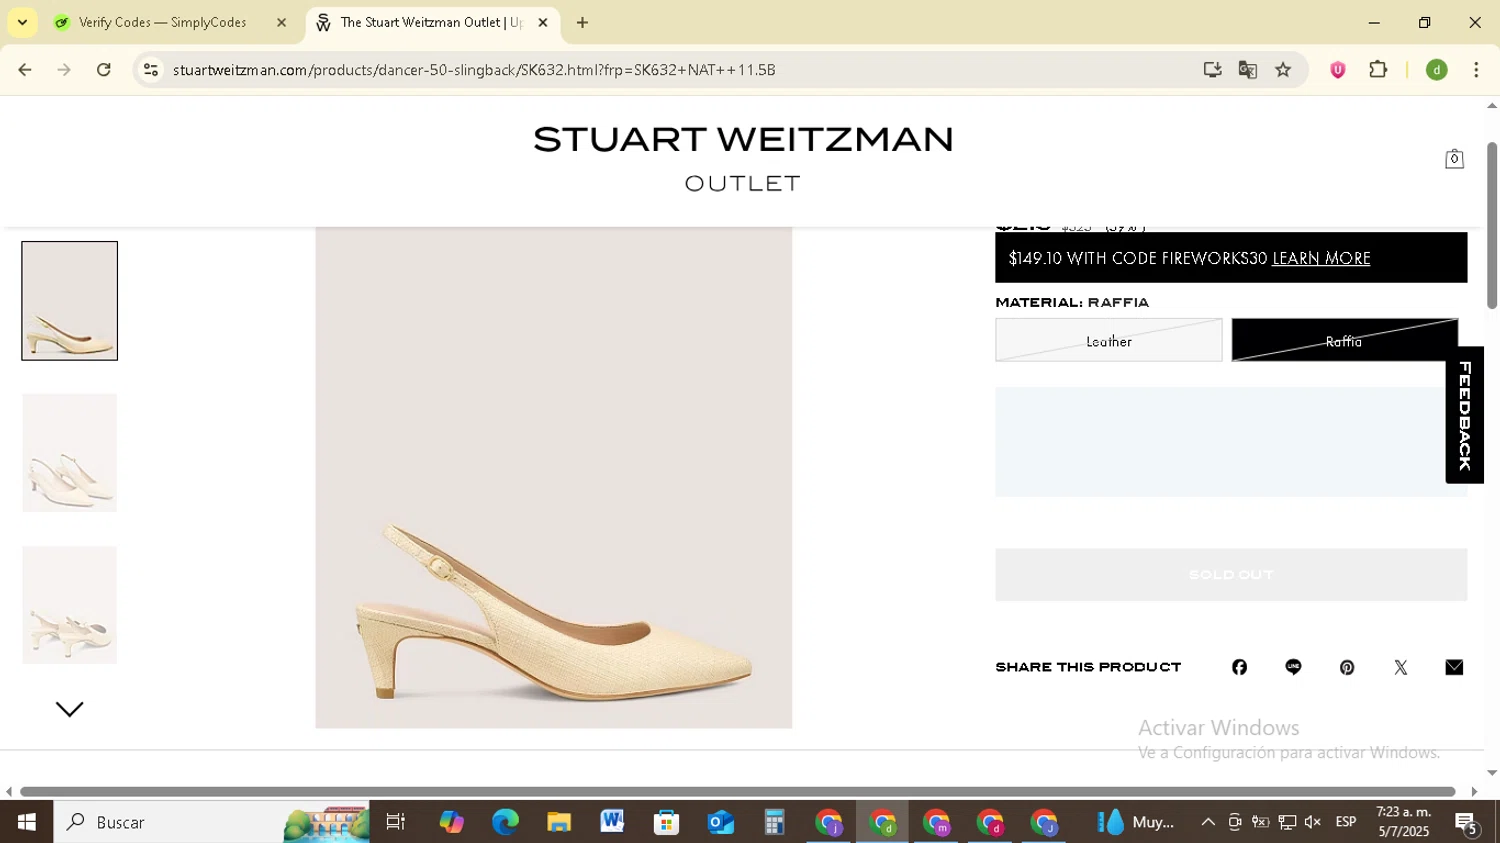Open the shopping bag icon
Image resolution: width=1500 pixels, height=843 pixels.
(1454, 159)
